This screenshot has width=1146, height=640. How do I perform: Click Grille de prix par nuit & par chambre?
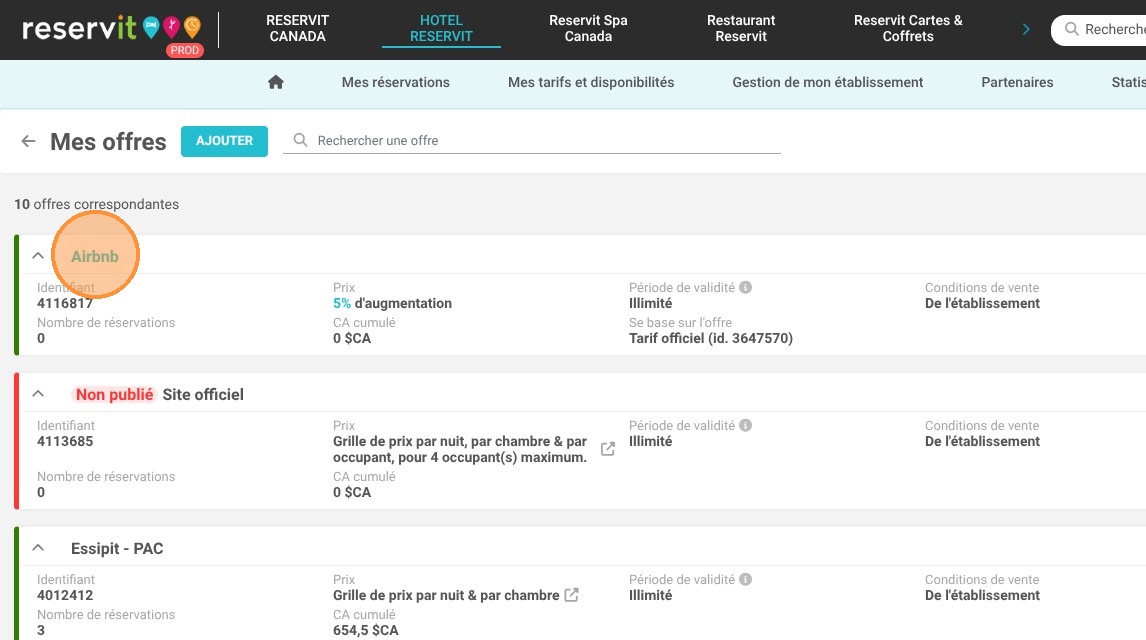coord(446,595)
